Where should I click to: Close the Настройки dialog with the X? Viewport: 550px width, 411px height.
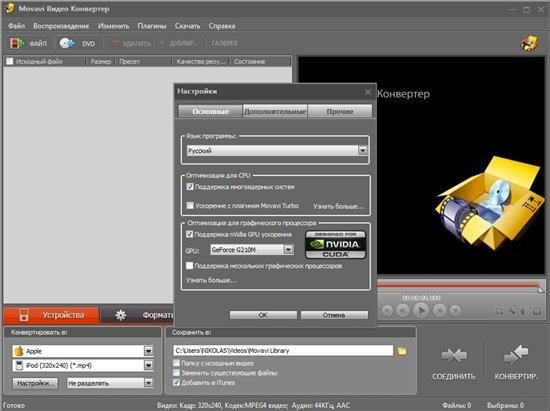pos(368,92)
